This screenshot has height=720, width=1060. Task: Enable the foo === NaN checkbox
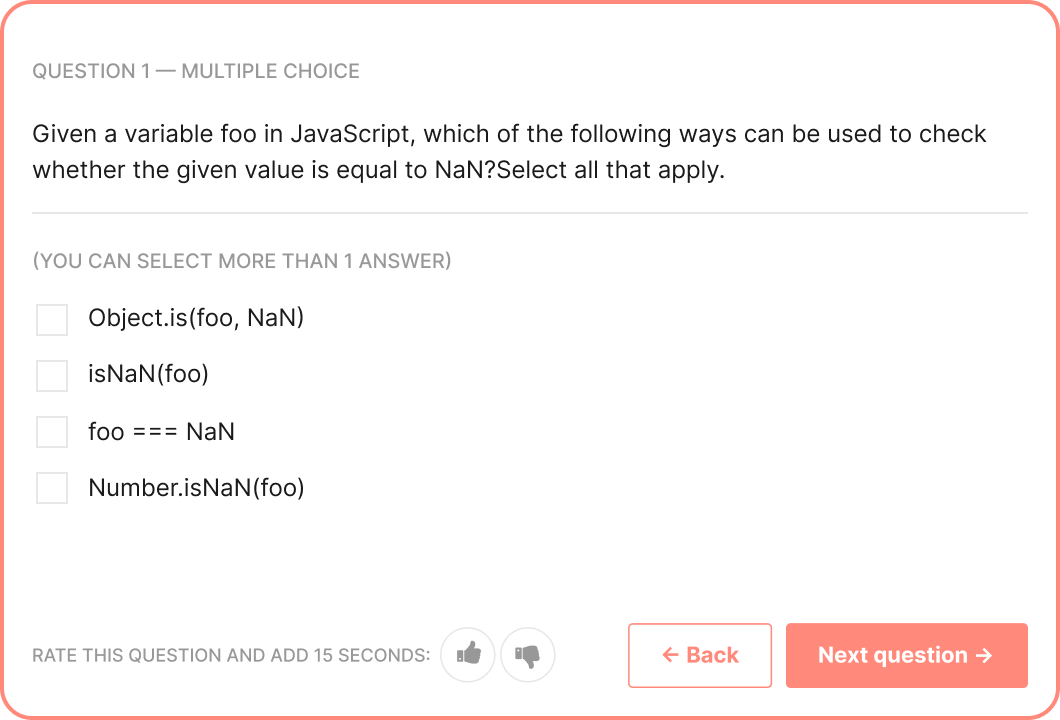coord(52,432)
